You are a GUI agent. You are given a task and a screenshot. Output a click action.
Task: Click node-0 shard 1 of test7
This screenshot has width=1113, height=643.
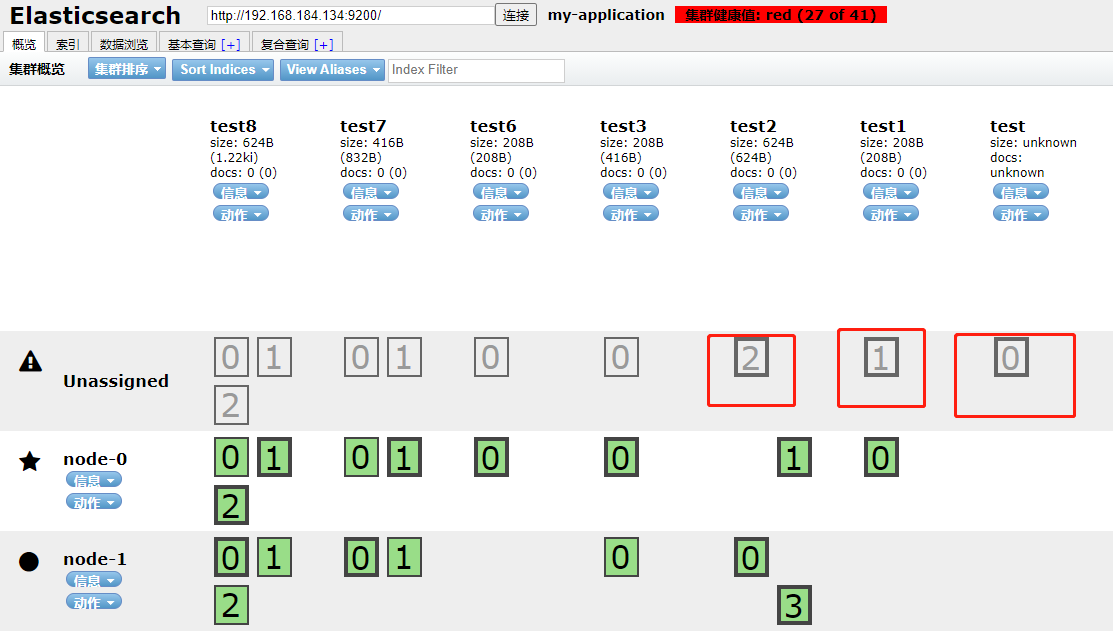click(405, 457)
